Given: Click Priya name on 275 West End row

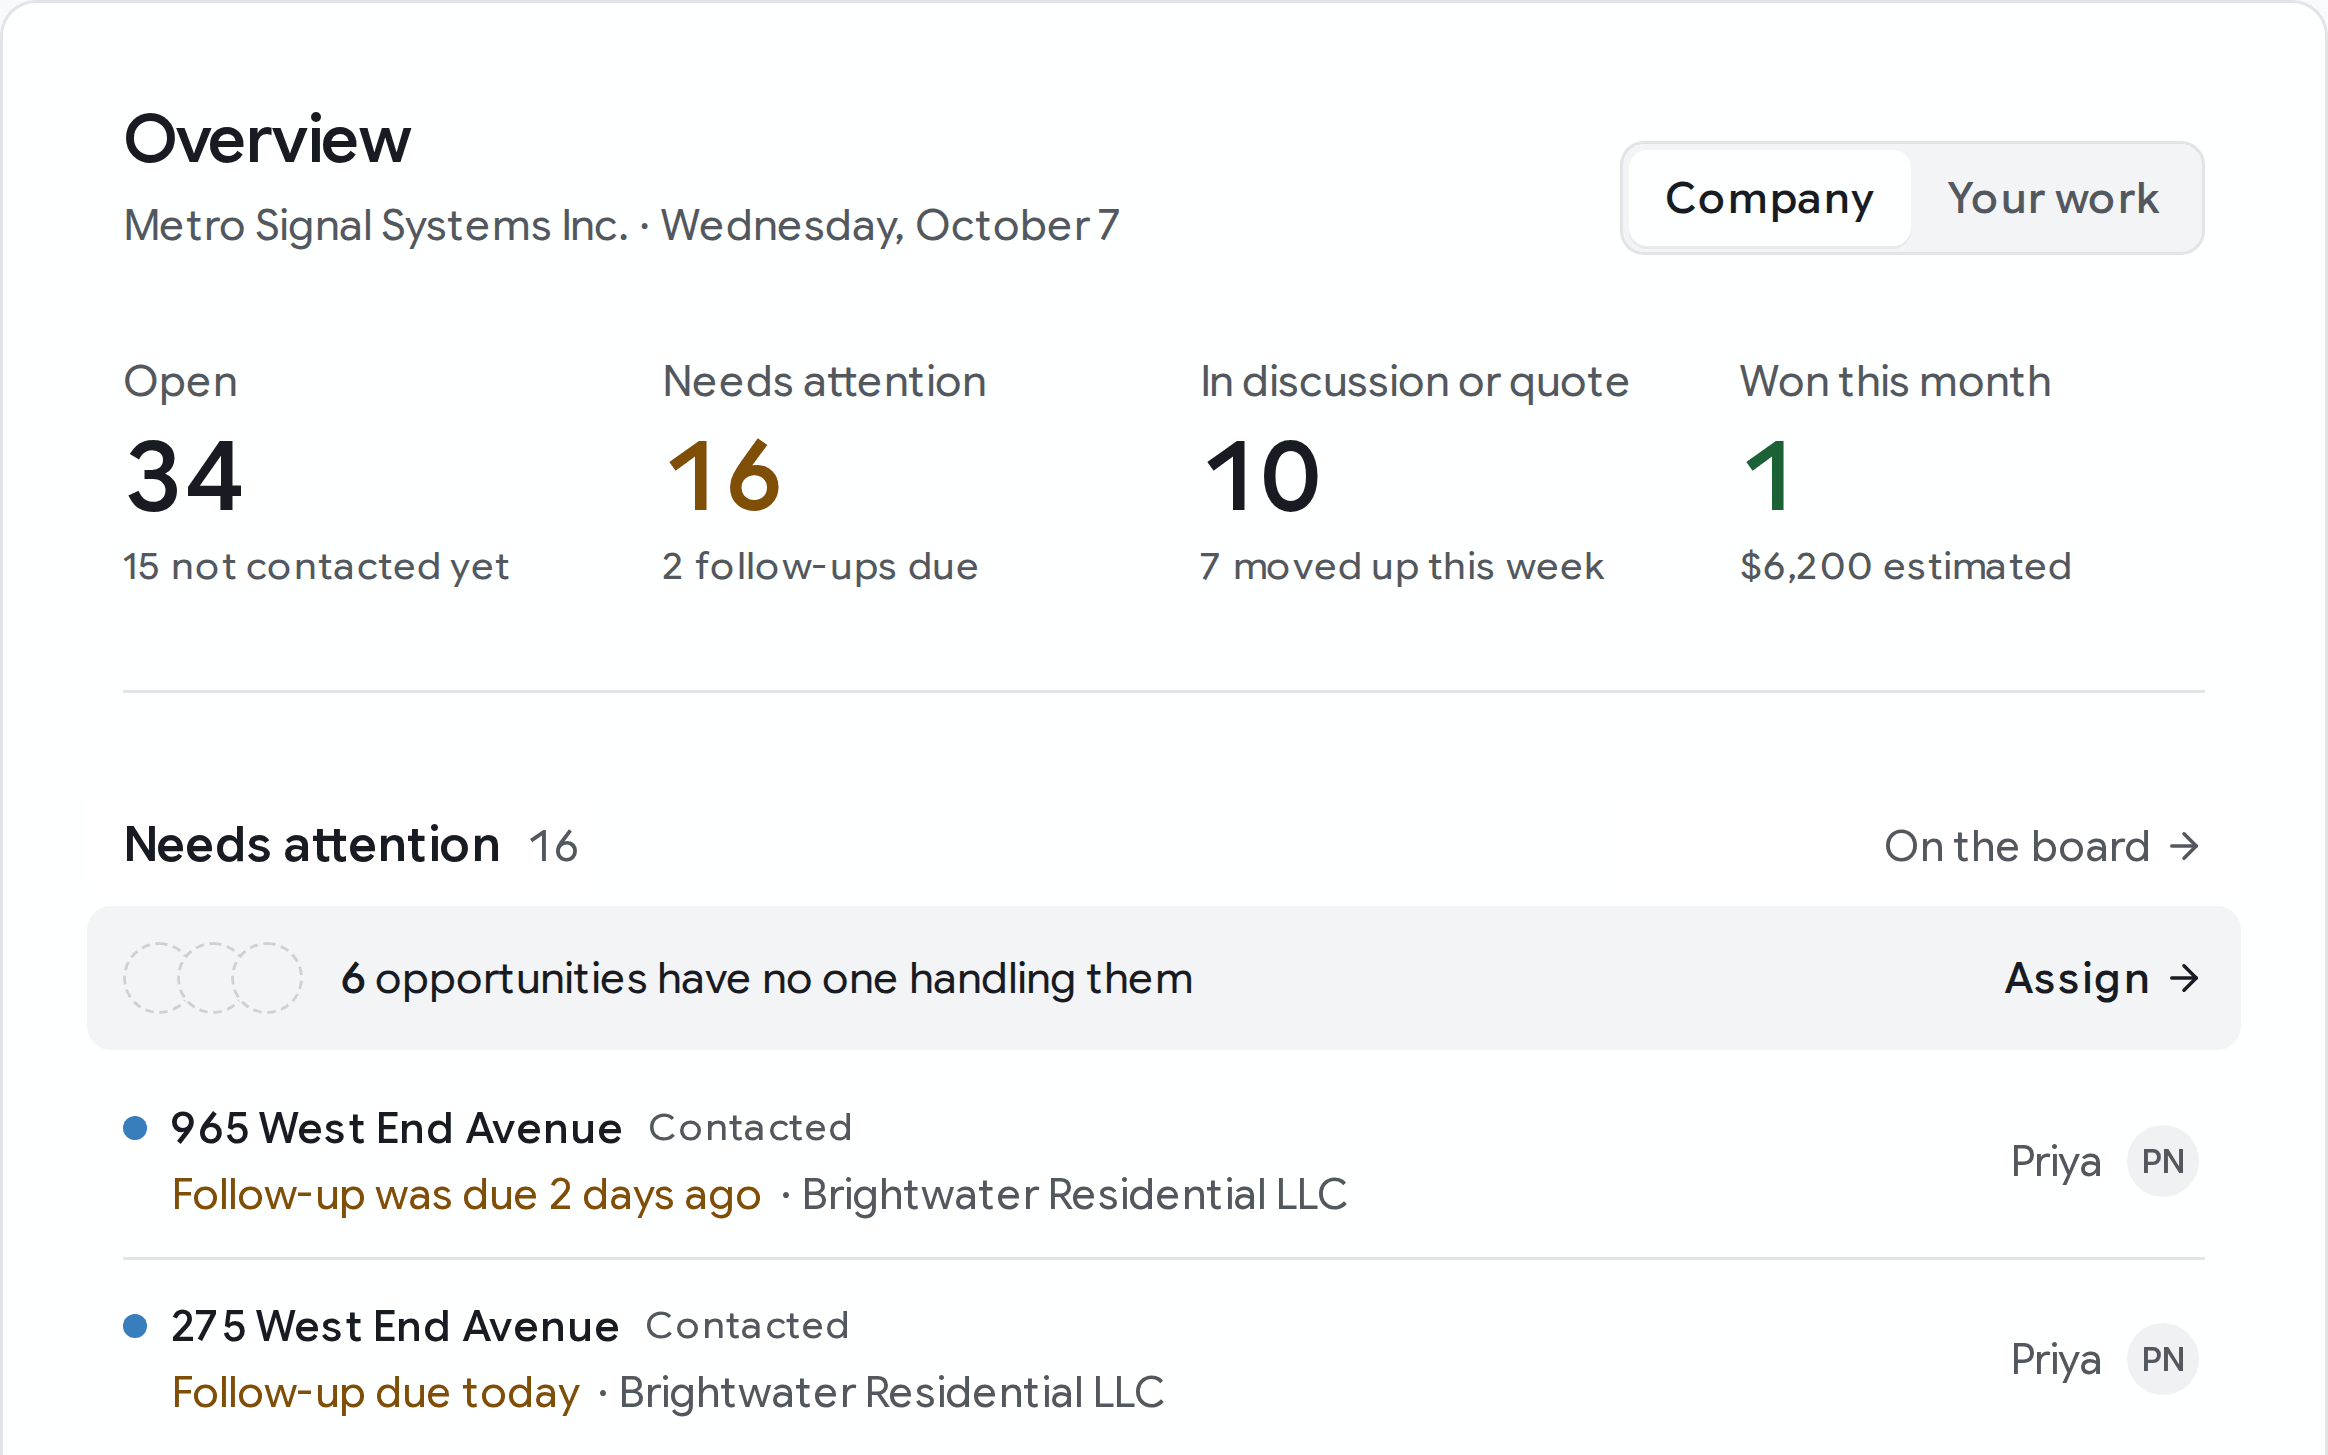Looking at the screenshot, I should point(2056,1360).
